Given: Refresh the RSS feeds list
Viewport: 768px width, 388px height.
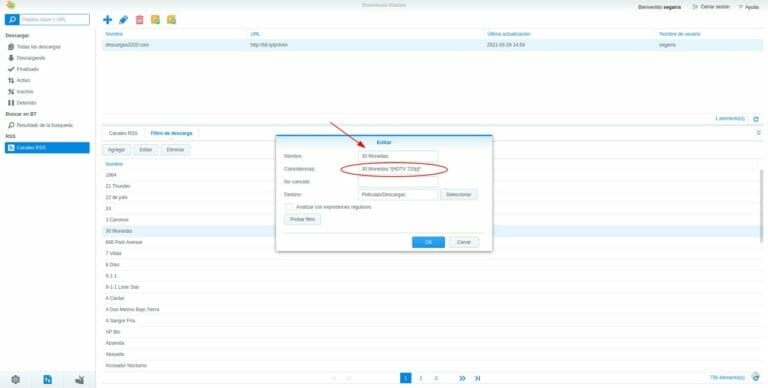Looking at the screenshot, I should pyautogui.click(x=756, y=119).
